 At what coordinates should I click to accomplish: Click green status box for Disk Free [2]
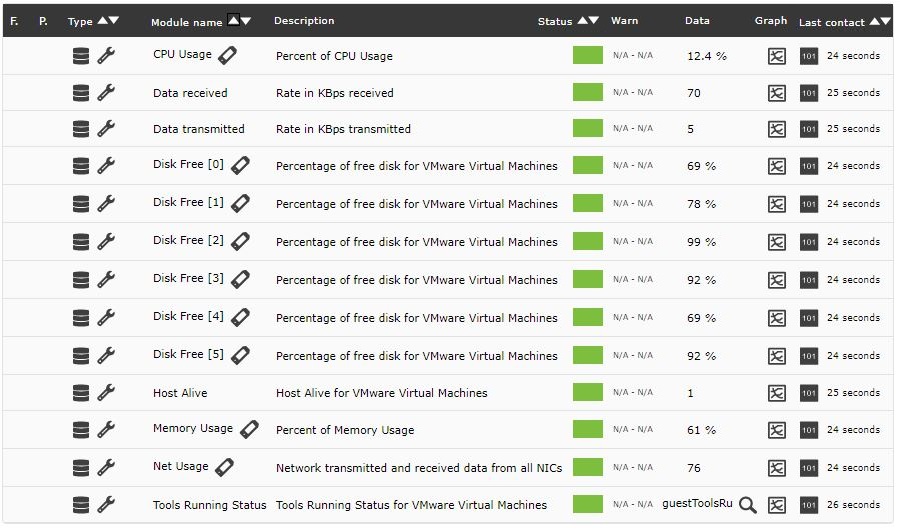pos(588,241)
